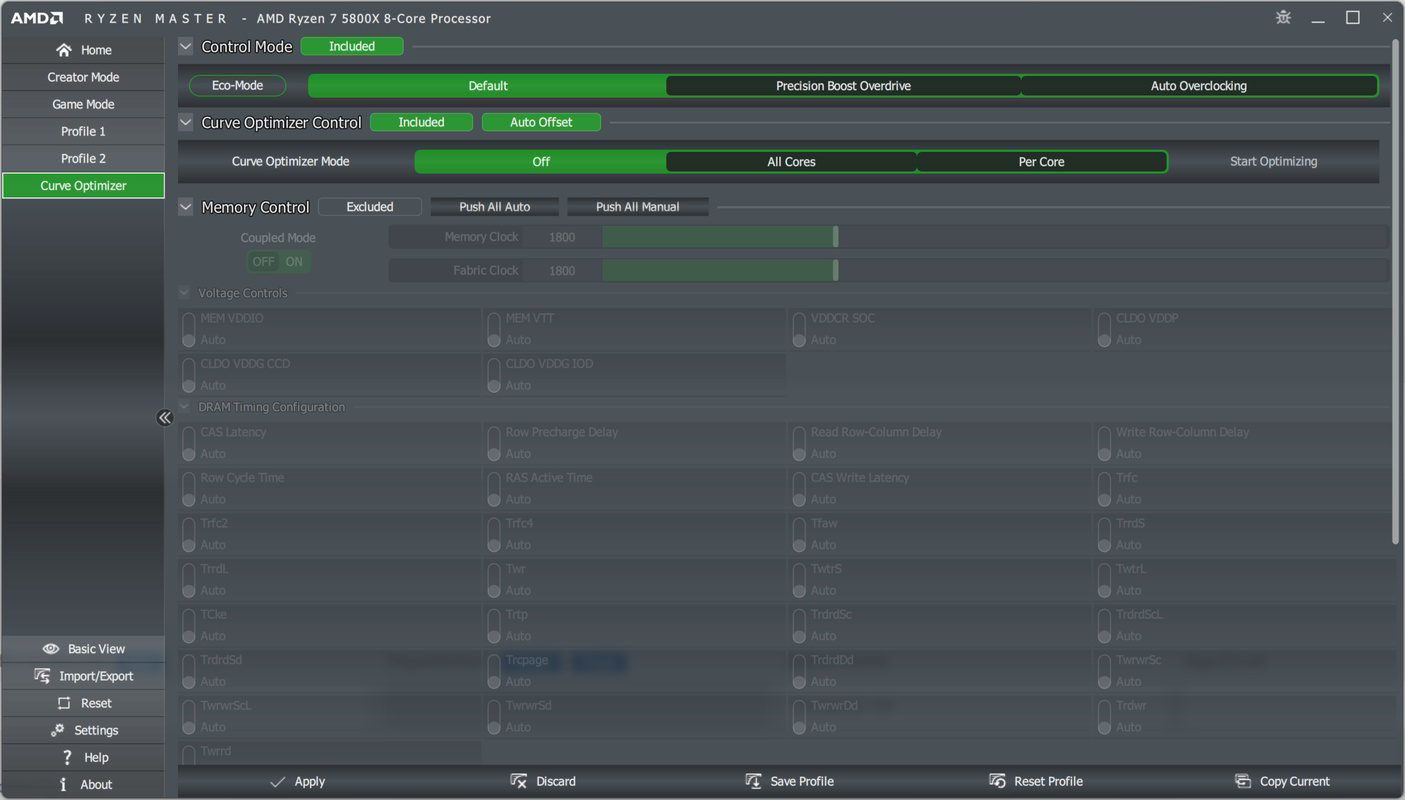Enable Eco-Mode button
Image resolution: width=1405 pixels, height=800 pixels.
[x=237, y=86]
